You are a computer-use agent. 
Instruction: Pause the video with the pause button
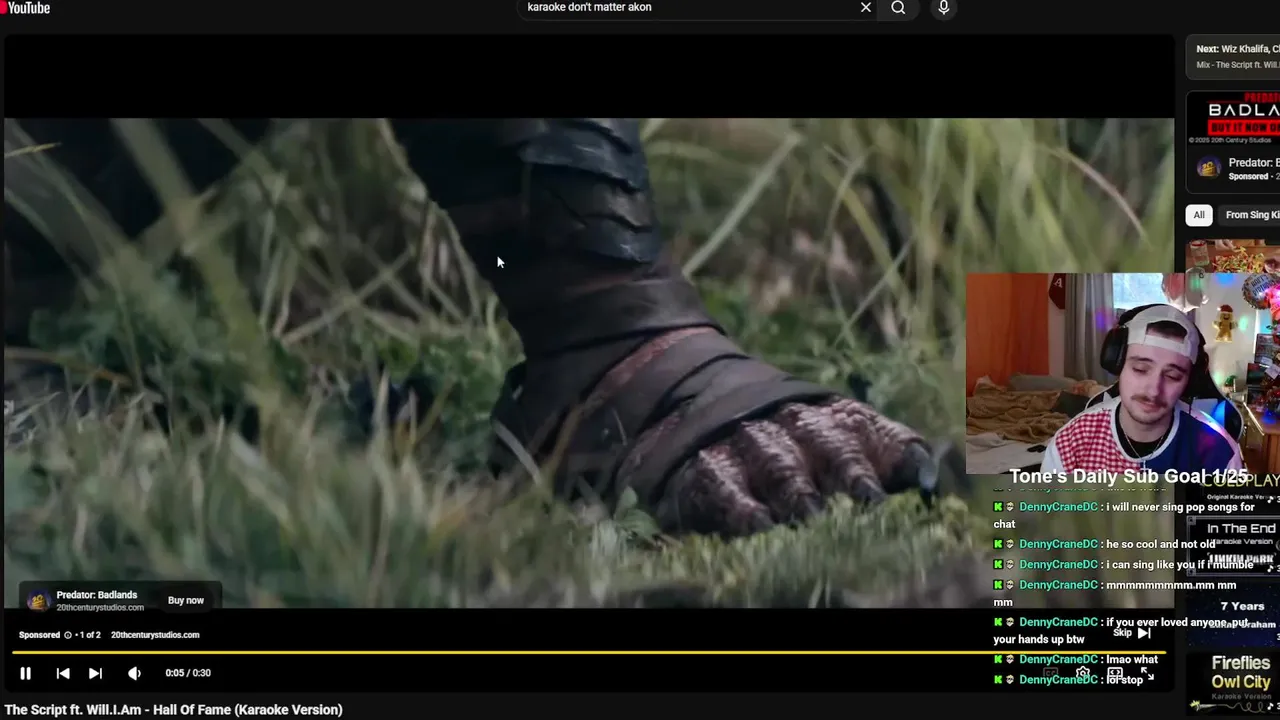[26, 673]
